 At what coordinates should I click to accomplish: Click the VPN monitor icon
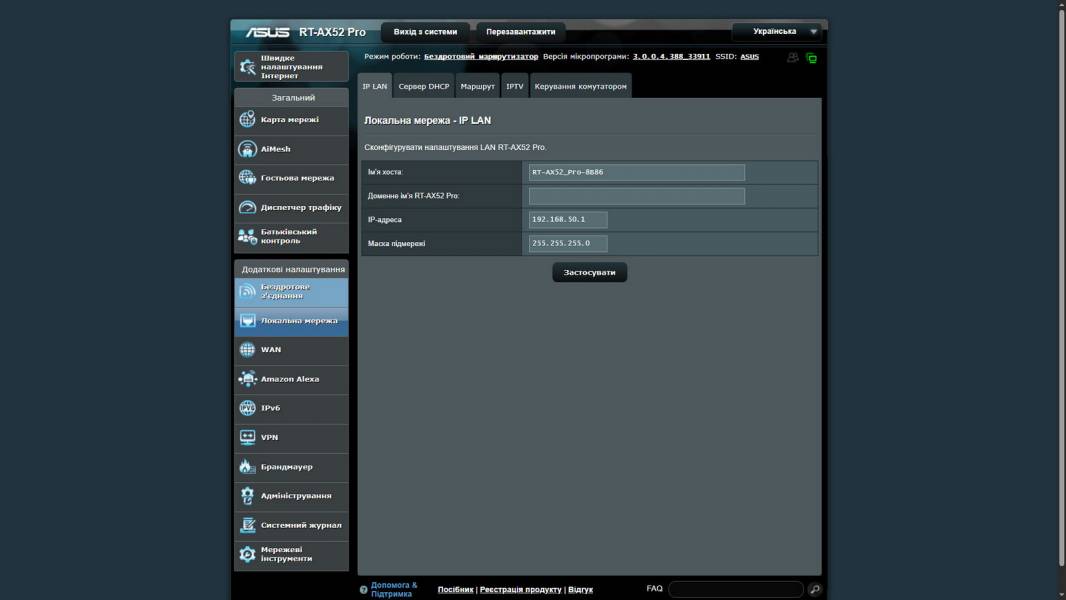247,437
